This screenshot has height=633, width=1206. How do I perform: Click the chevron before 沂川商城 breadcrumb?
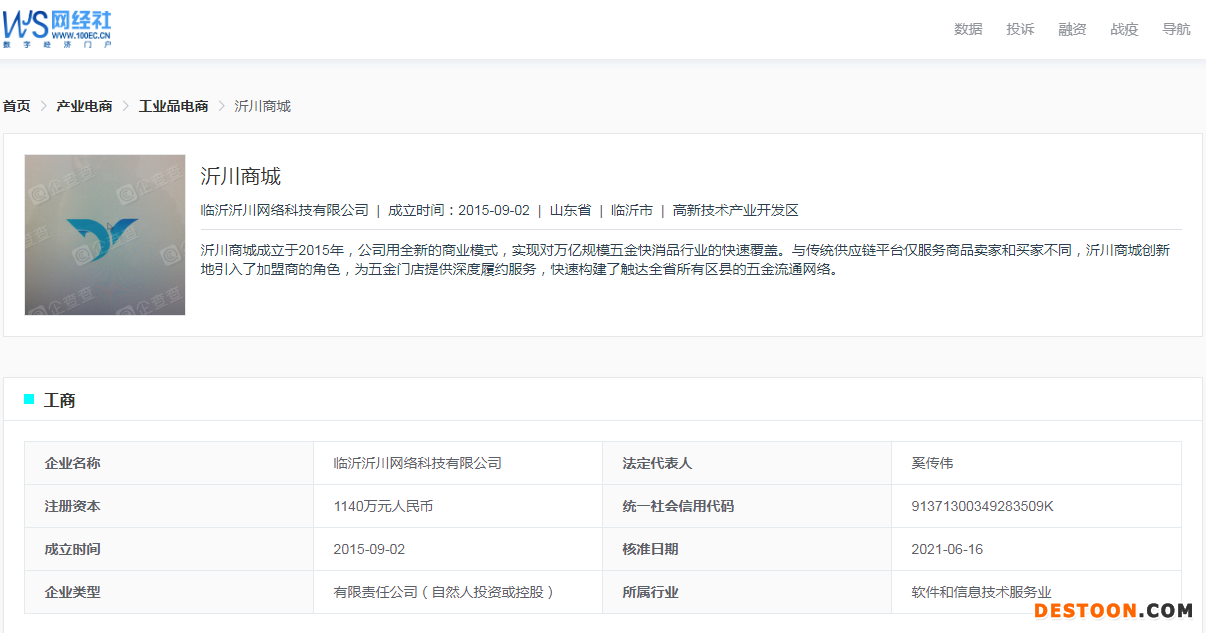222,106
